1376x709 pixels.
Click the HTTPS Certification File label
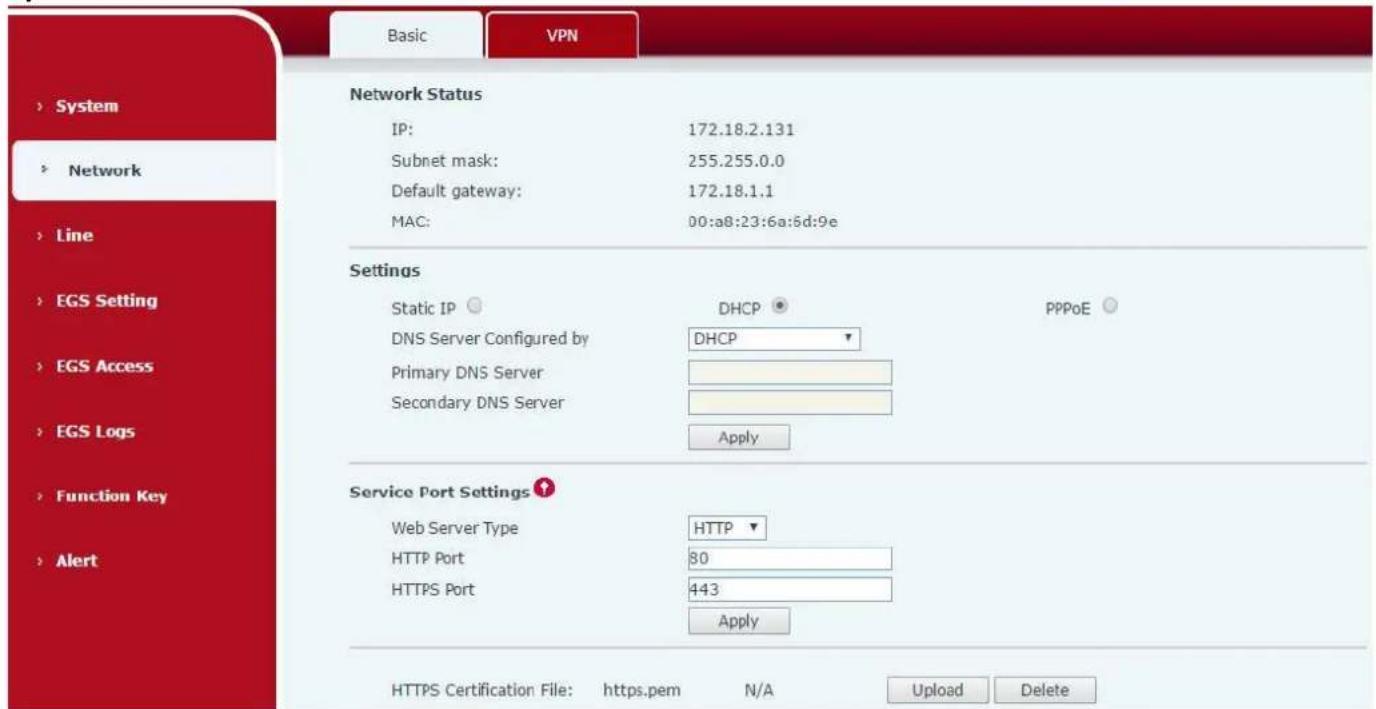[481, 690]
